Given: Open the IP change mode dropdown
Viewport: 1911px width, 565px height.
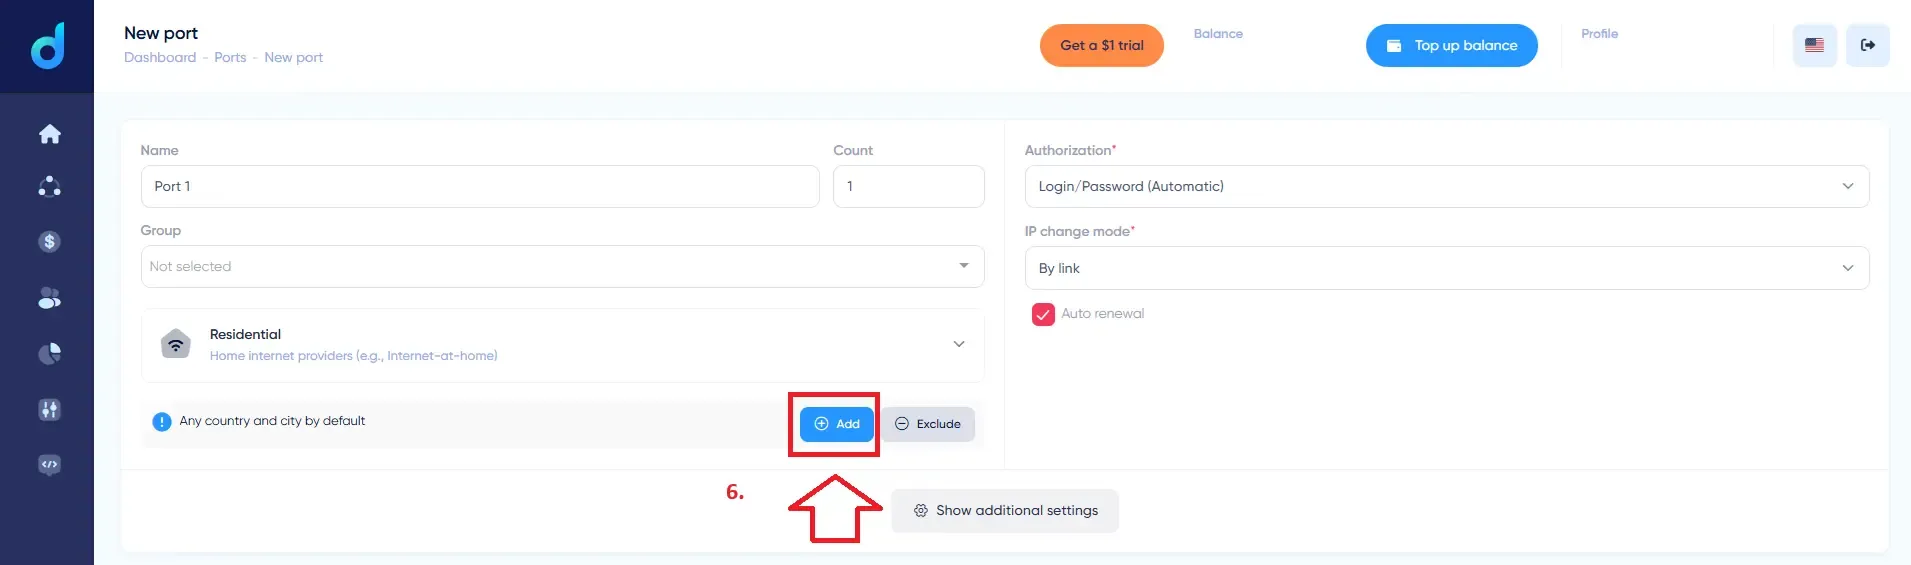Looking at the screenshot, I should [x=1446, y=268].
